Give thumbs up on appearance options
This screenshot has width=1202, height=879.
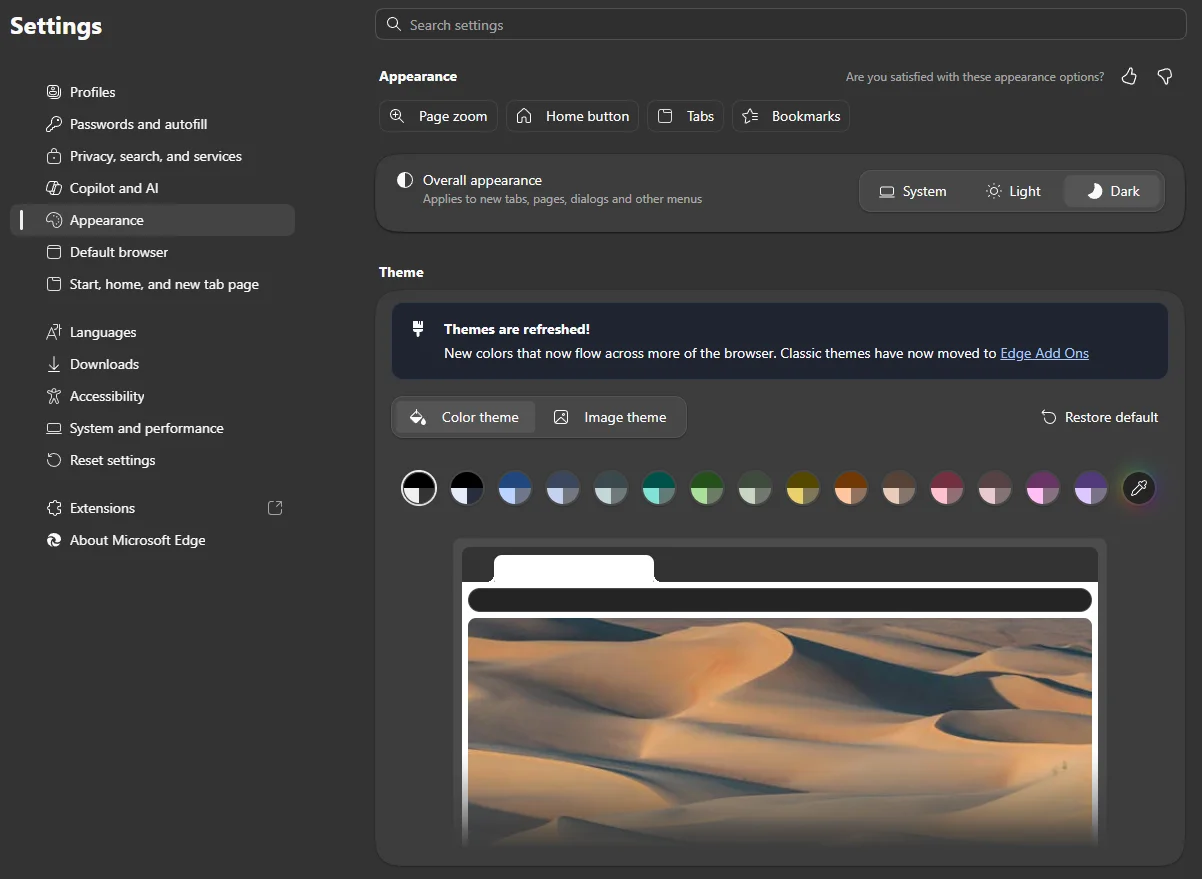1129,76
